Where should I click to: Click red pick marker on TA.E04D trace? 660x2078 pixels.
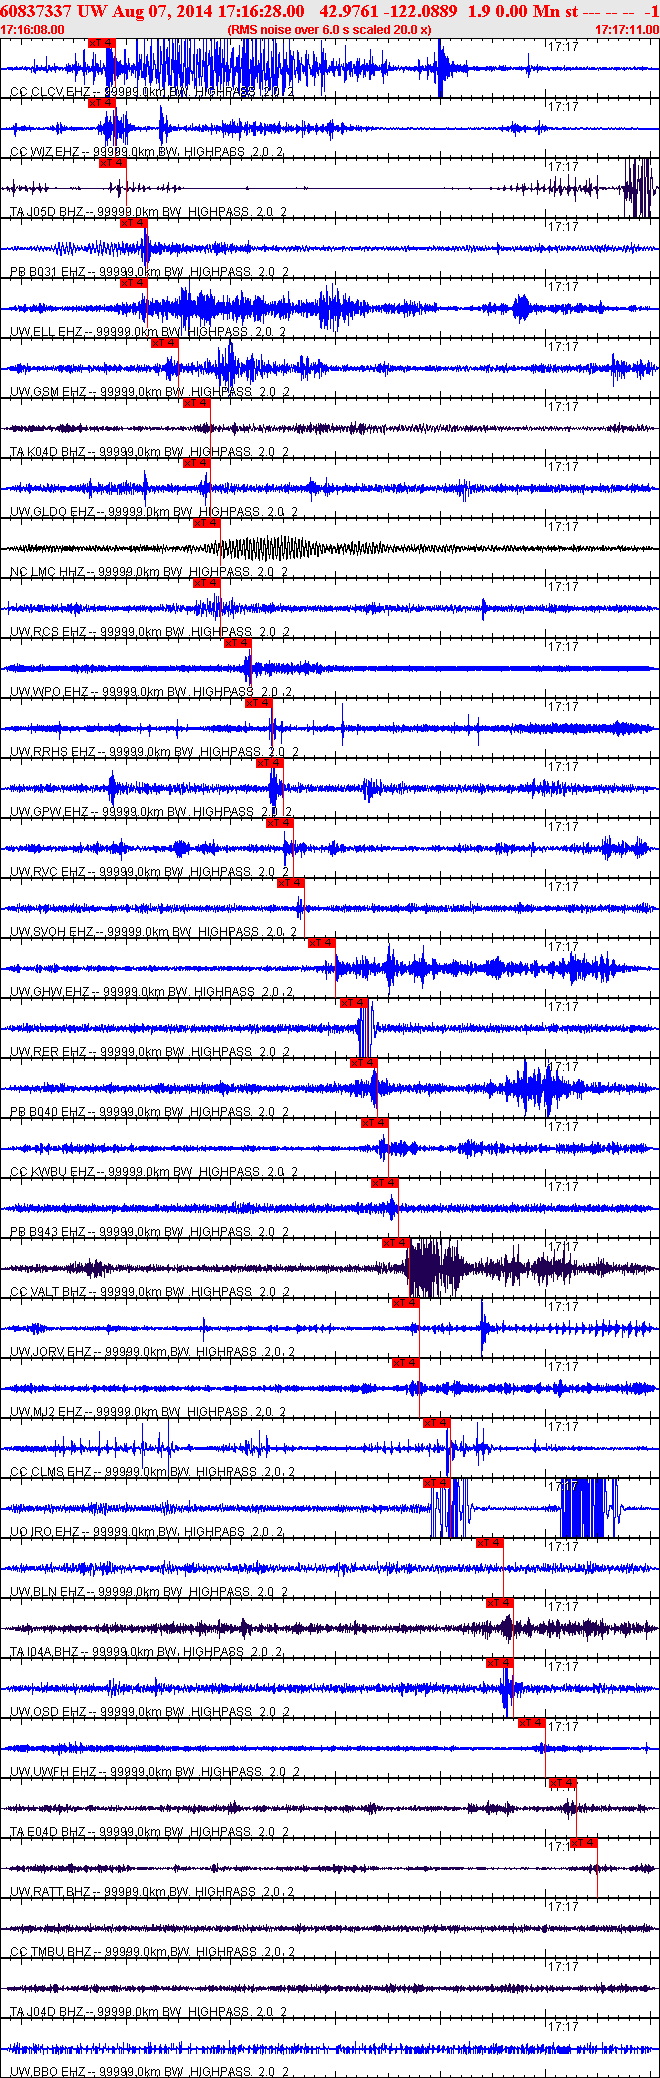(563, 1783)
